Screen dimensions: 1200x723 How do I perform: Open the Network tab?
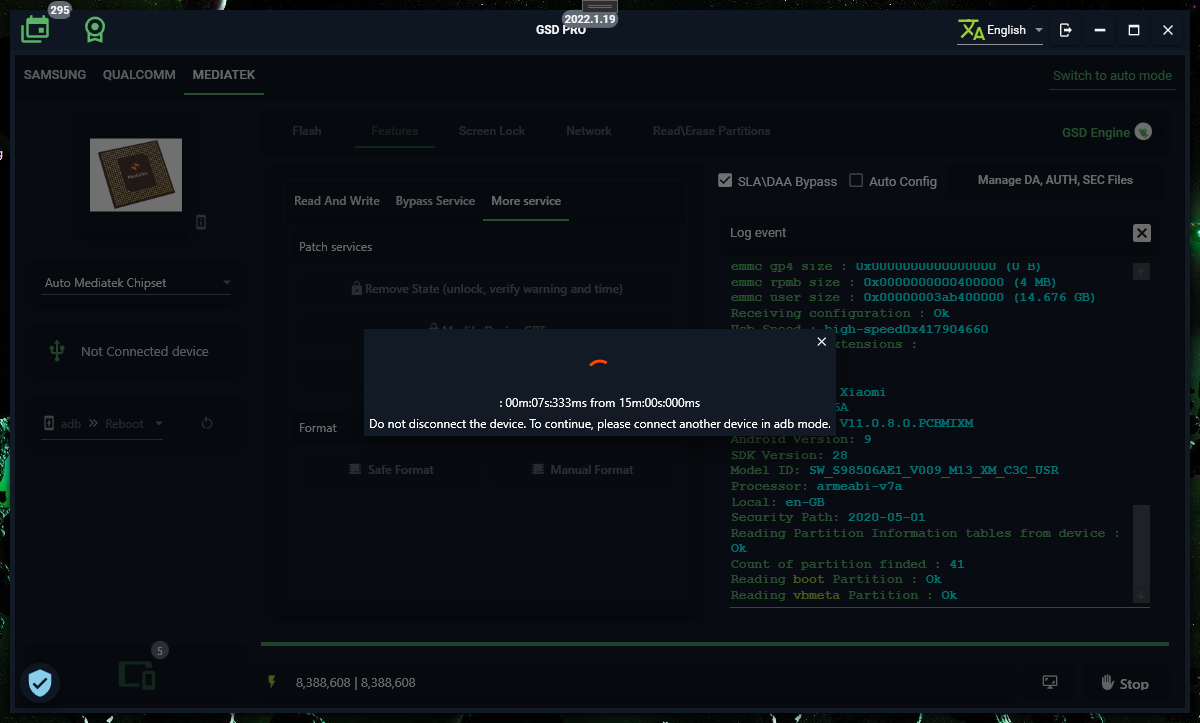coord(589,131)
